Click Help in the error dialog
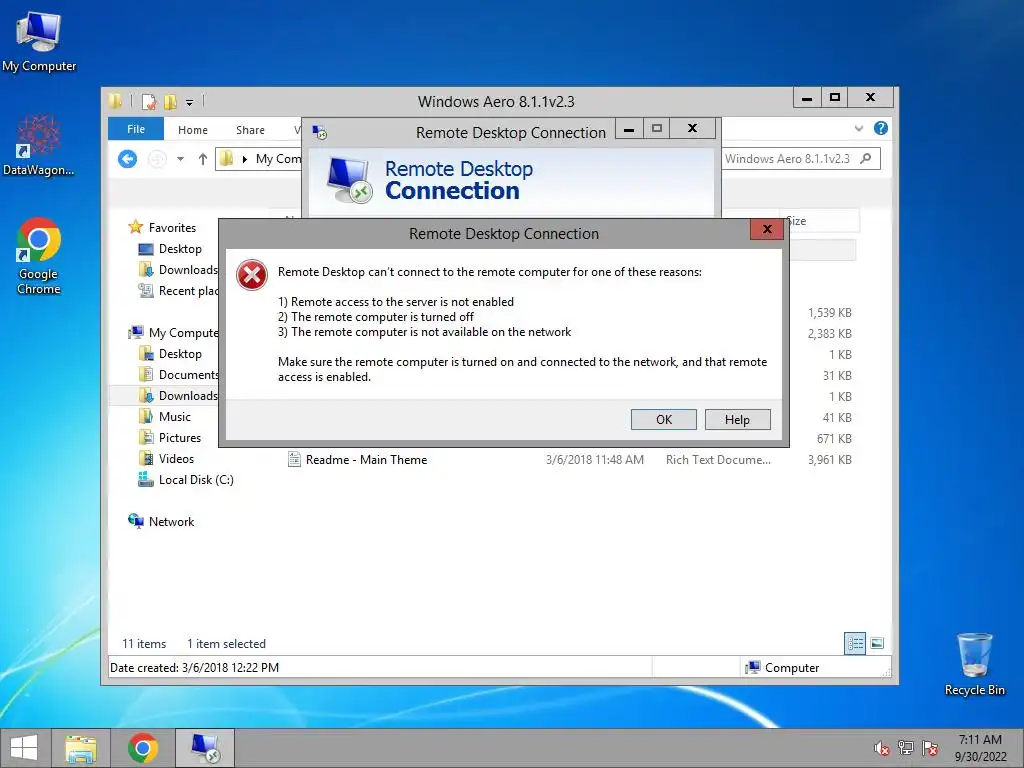This screenshot has height=768, width=1024. 737,419
